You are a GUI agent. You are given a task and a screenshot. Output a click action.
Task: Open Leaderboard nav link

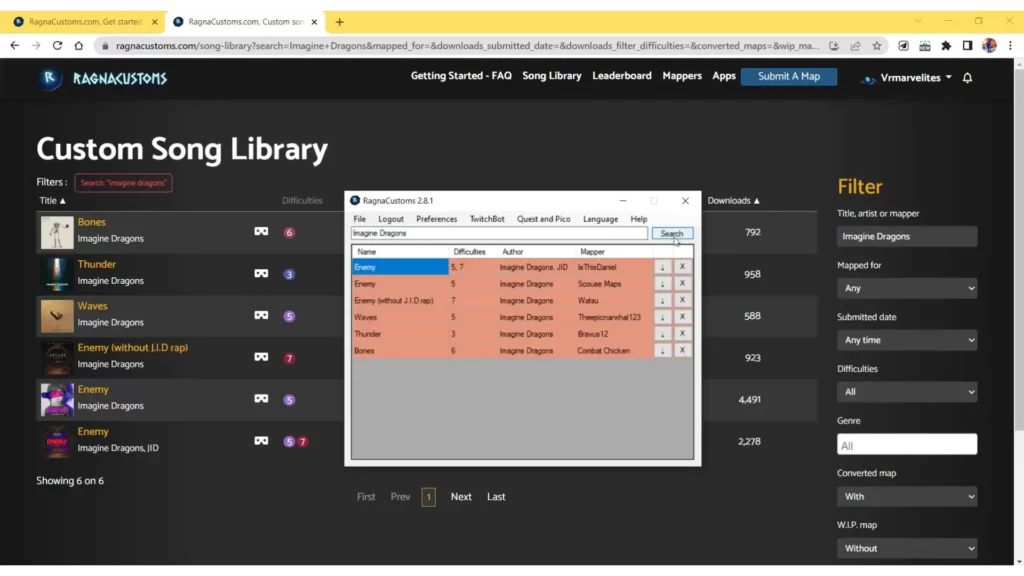[x=622, y=76]
